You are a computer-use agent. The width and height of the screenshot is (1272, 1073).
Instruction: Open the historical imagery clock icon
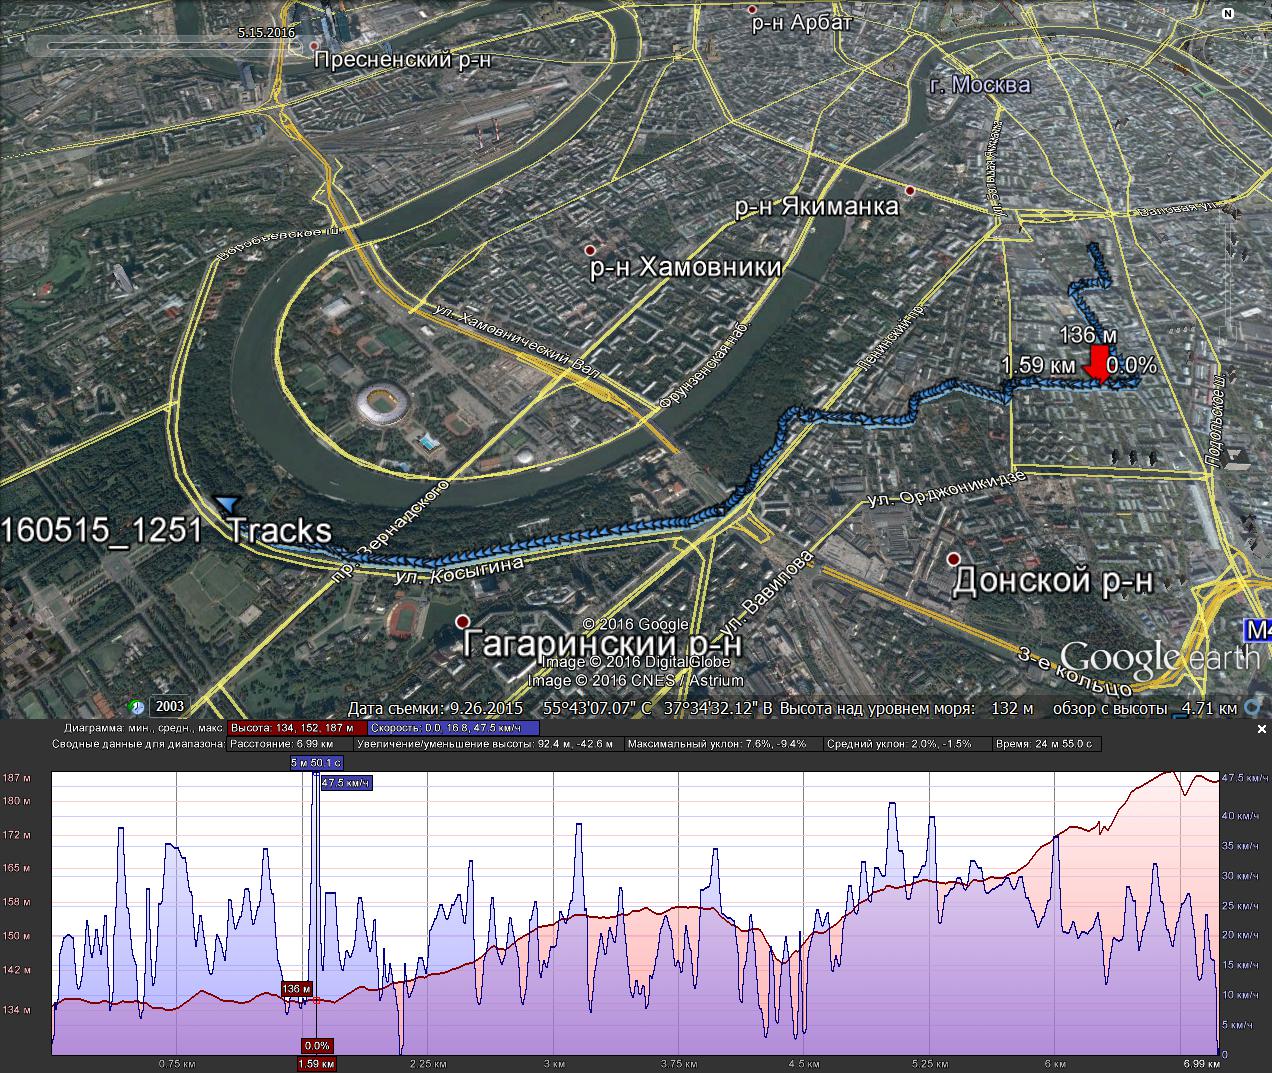137,706
